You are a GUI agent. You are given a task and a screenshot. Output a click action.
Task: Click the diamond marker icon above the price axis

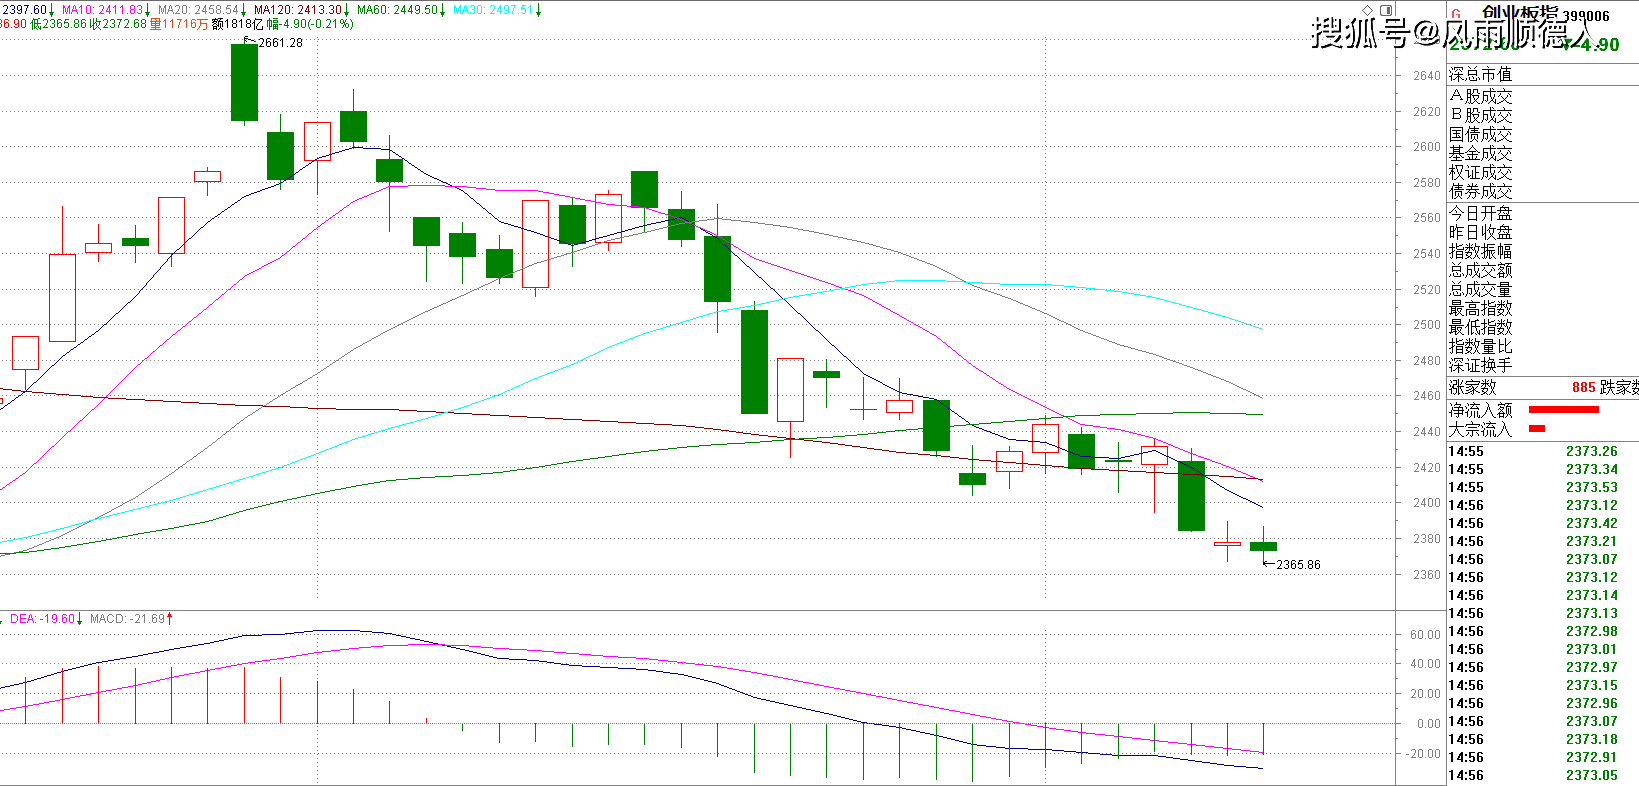coord(1368,10)
